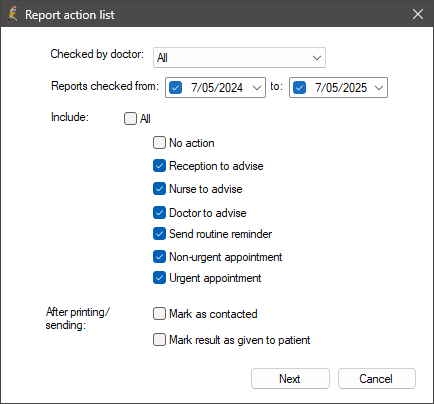Image resolution: width=434 pixels, height=404 pixels.
Task: Enable the No action checkbox
Action: [159, 143]
